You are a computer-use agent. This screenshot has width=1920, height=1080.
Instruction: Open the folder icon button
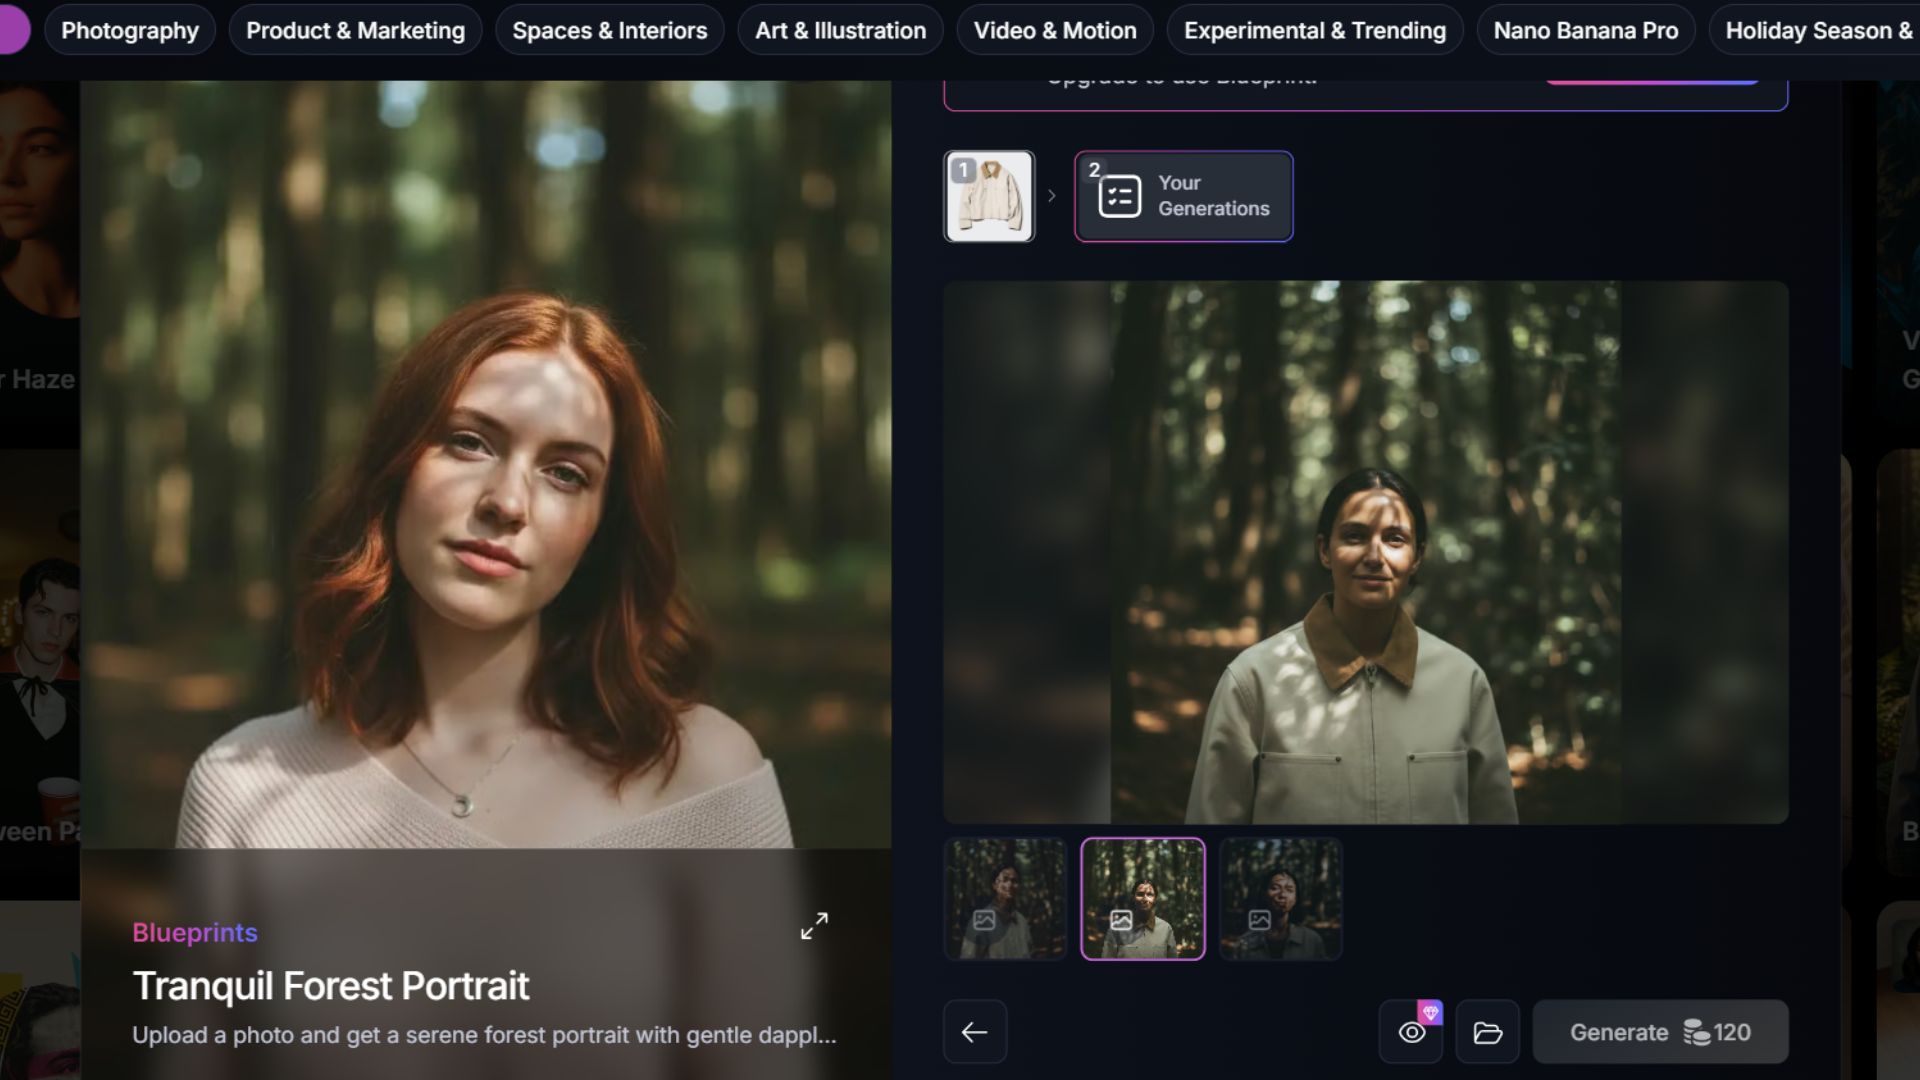pos(1487,1033)
